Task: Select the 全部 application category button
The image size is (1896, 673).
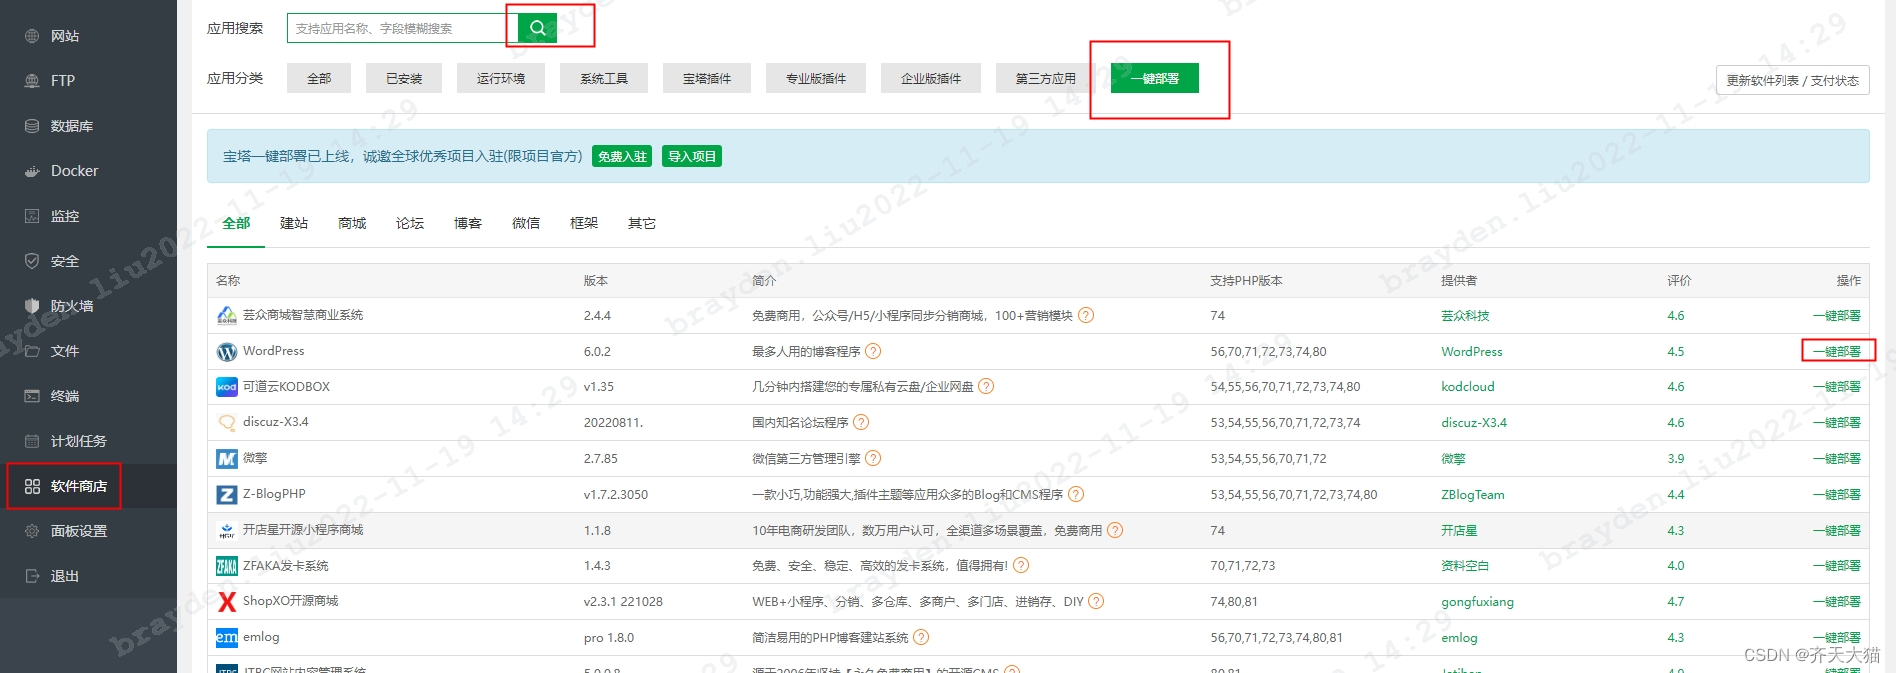Action: tap(319, 78)
